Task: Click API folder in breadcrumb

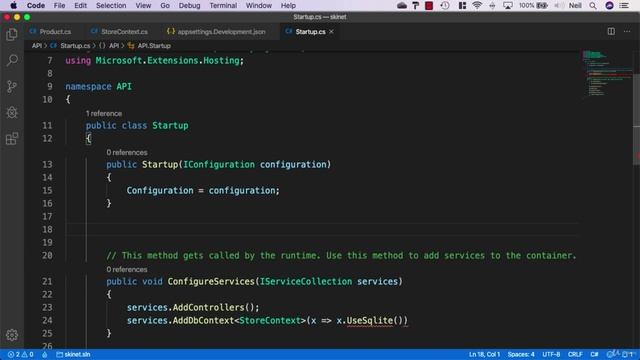Action: [x=37, y=46]
